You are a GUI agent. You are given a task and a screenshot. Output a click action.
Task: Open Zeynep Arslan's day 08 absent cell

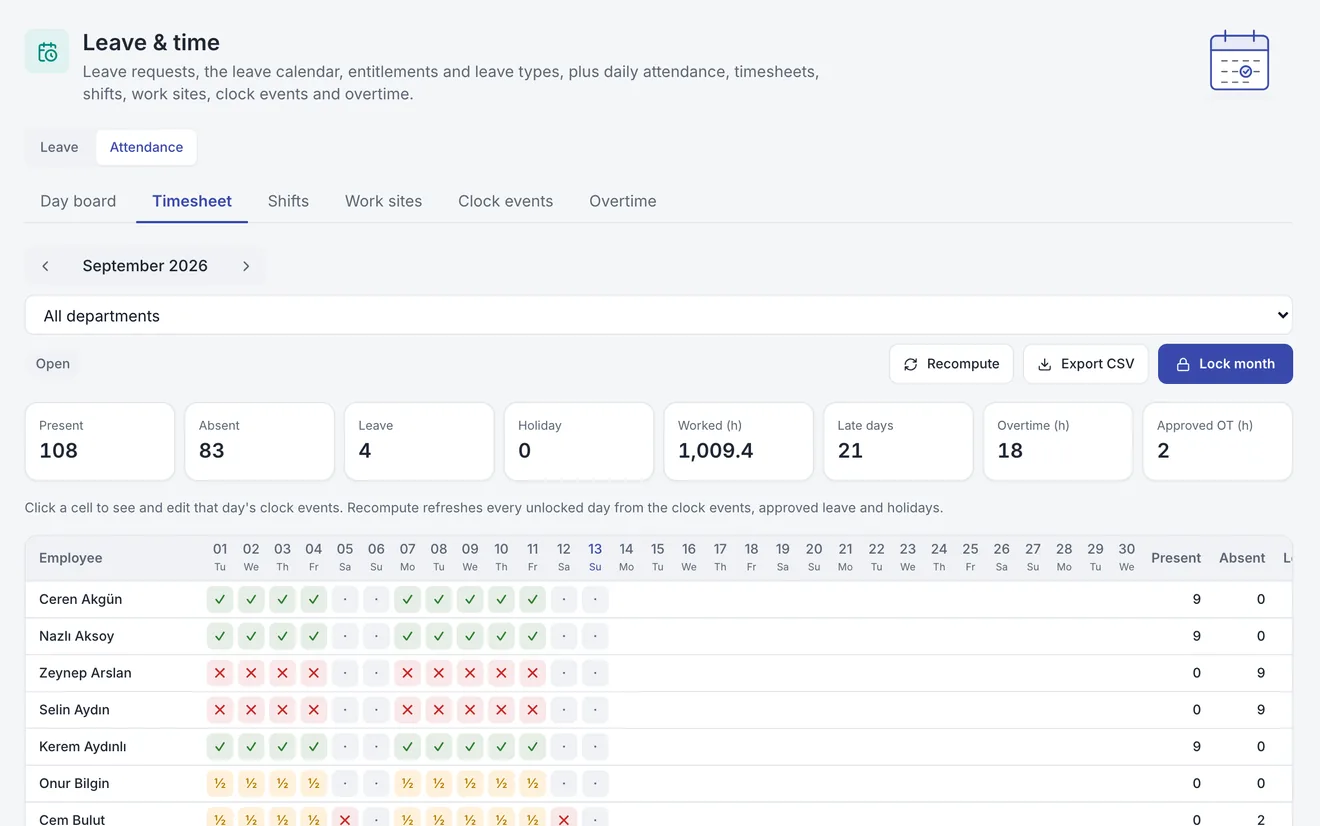point(439,673)
